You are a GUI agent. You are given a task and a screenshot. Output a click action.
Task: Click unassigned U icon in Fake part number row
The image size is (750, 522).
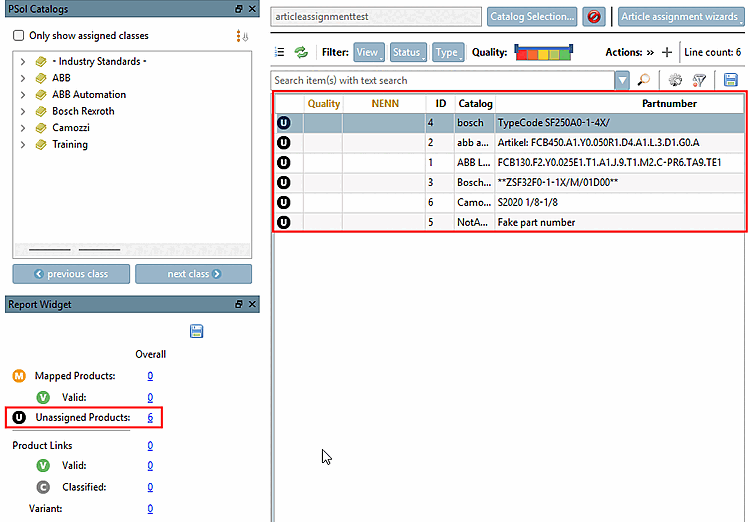(284, 222)
